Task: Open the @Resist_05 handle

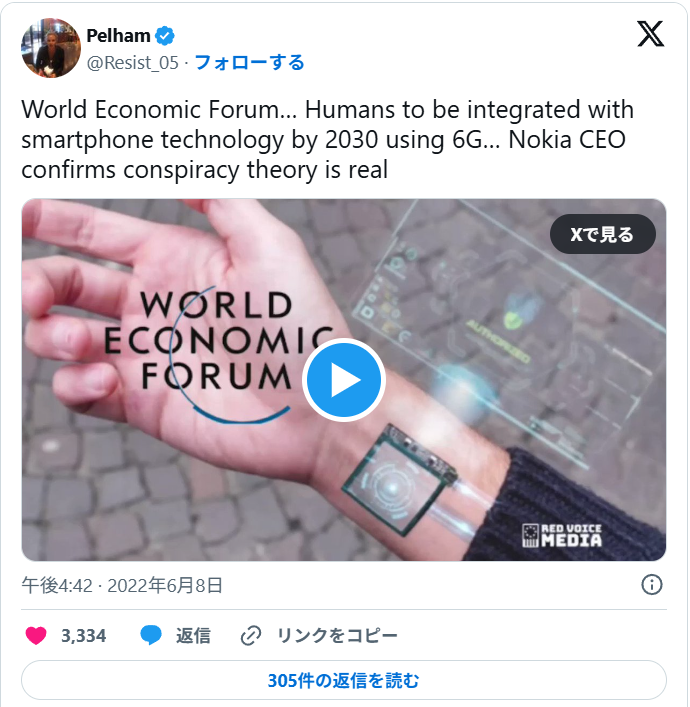Action: pos(133,63)
